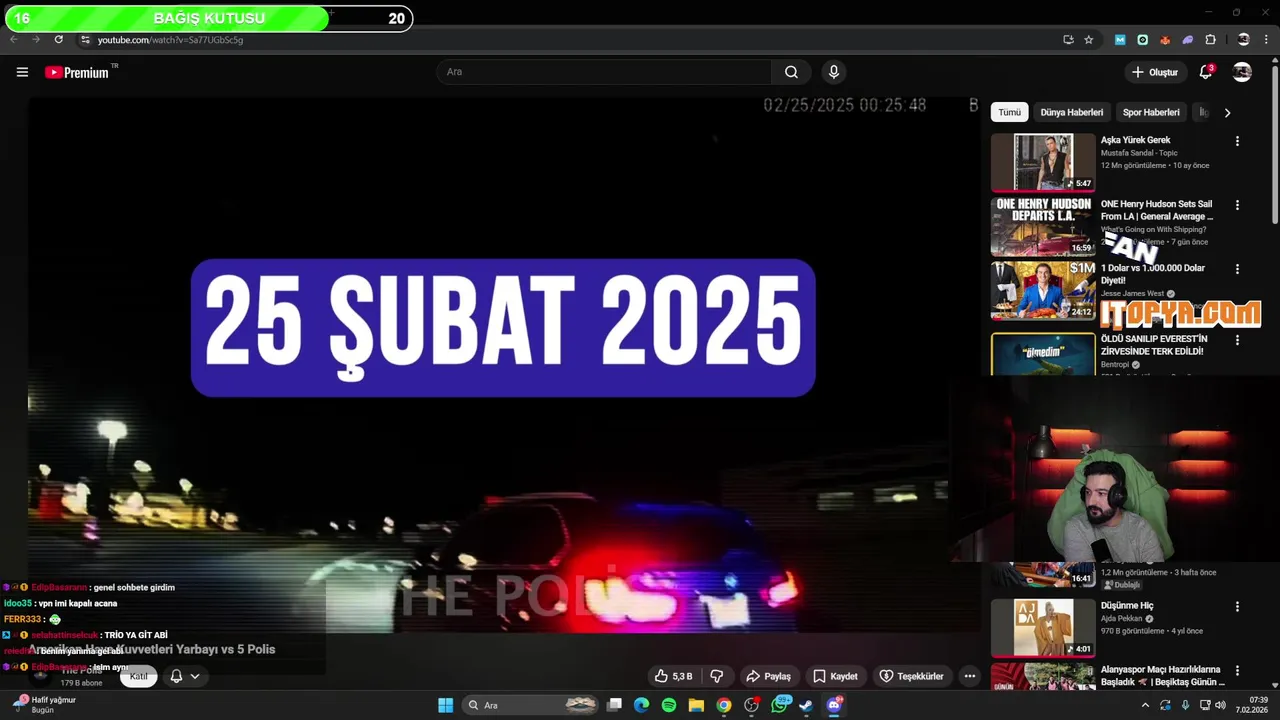Open the MetaMask fox extension

[x=1165, y=40]
